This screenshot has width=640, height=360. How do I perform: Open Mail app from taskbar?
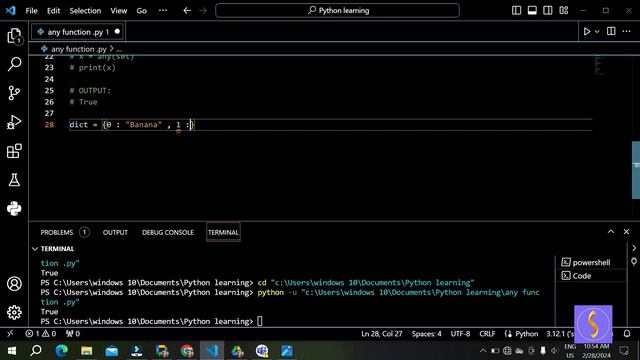(111, 351)
